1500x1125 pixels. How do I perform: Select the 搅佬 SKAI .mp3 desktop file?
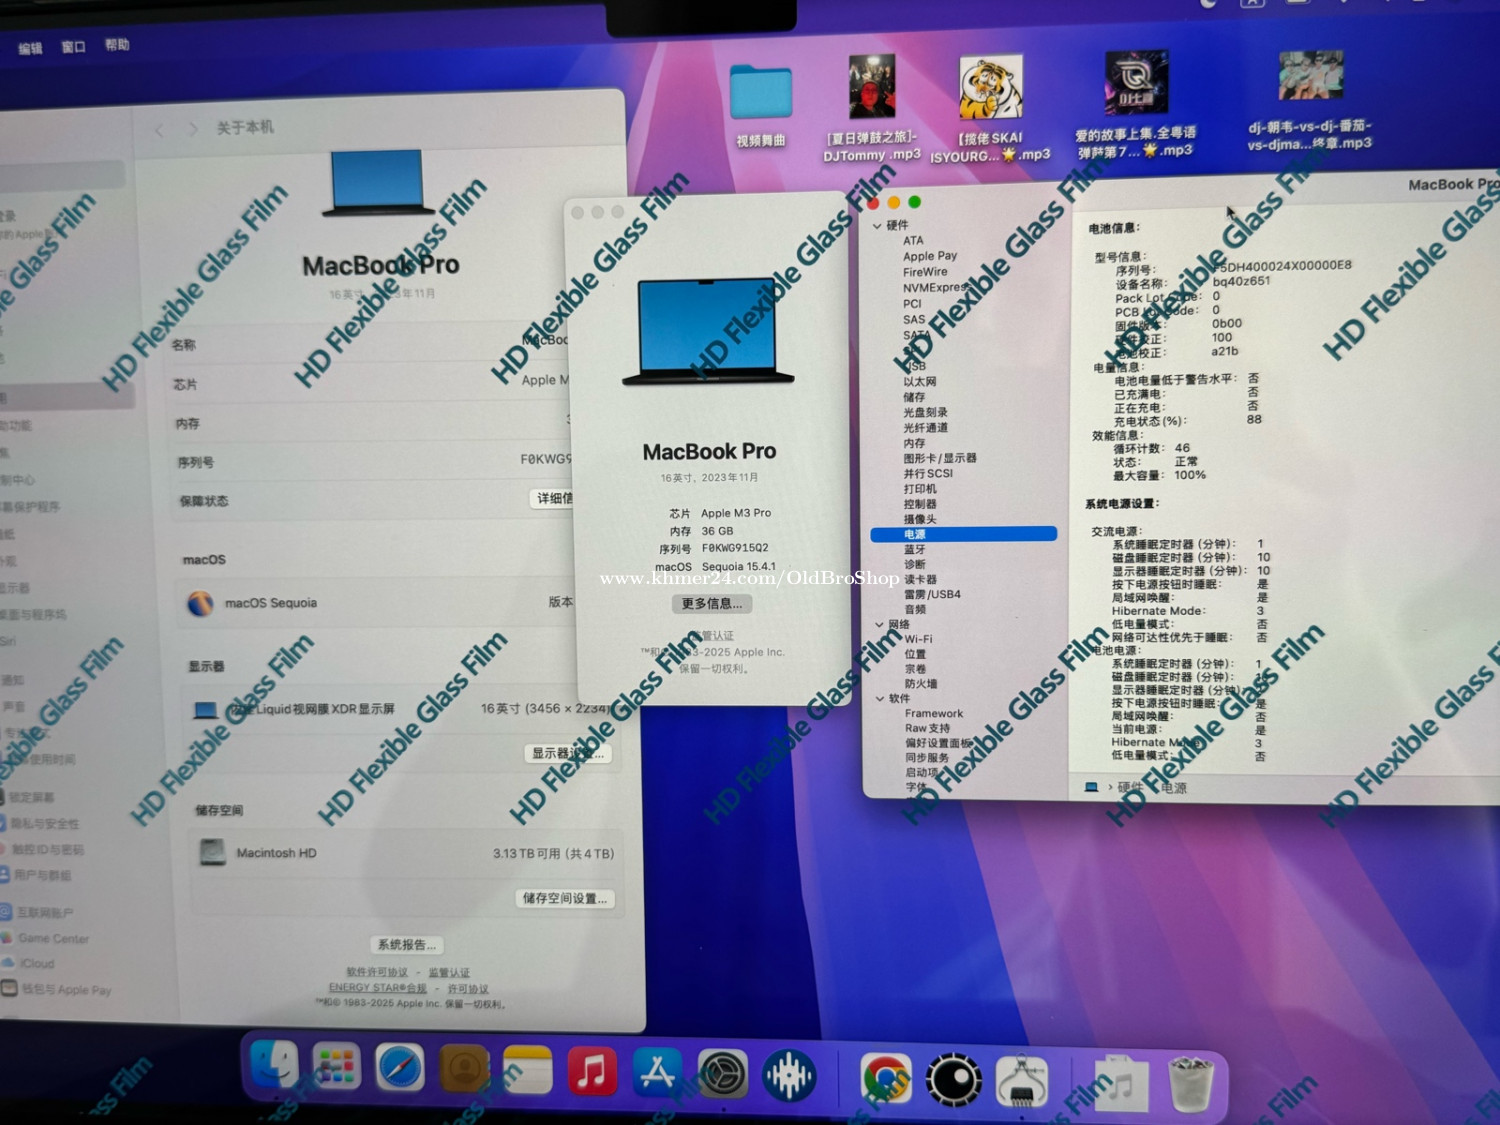tap(990, 108)
